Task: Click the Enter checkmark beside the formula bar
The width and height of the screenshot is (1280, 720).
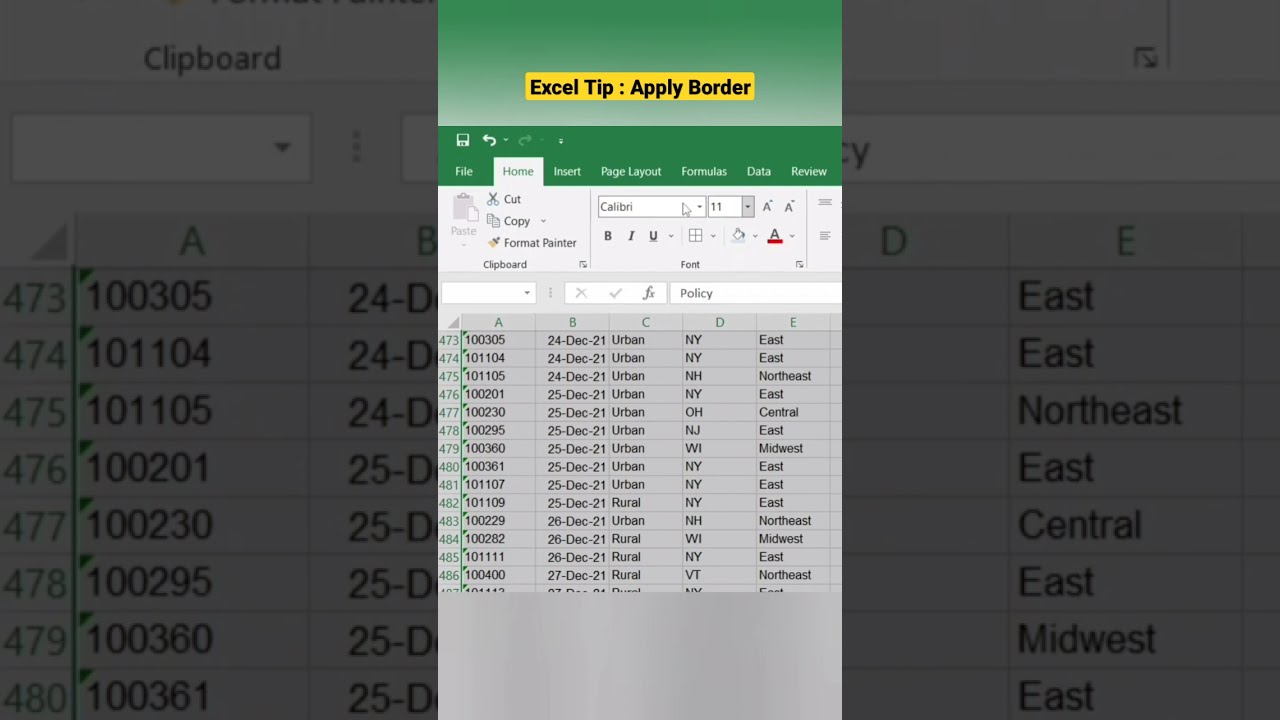Action: 615,293
